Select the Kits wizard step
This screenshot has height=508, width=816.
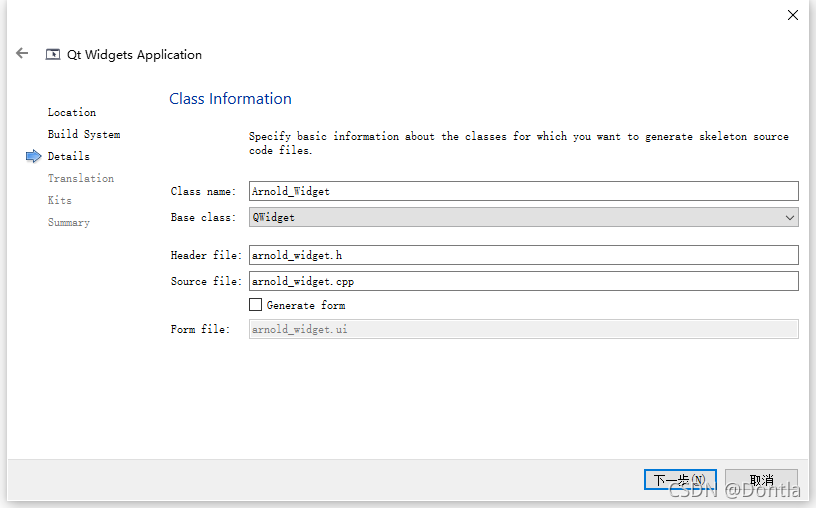tap(60, 200)
